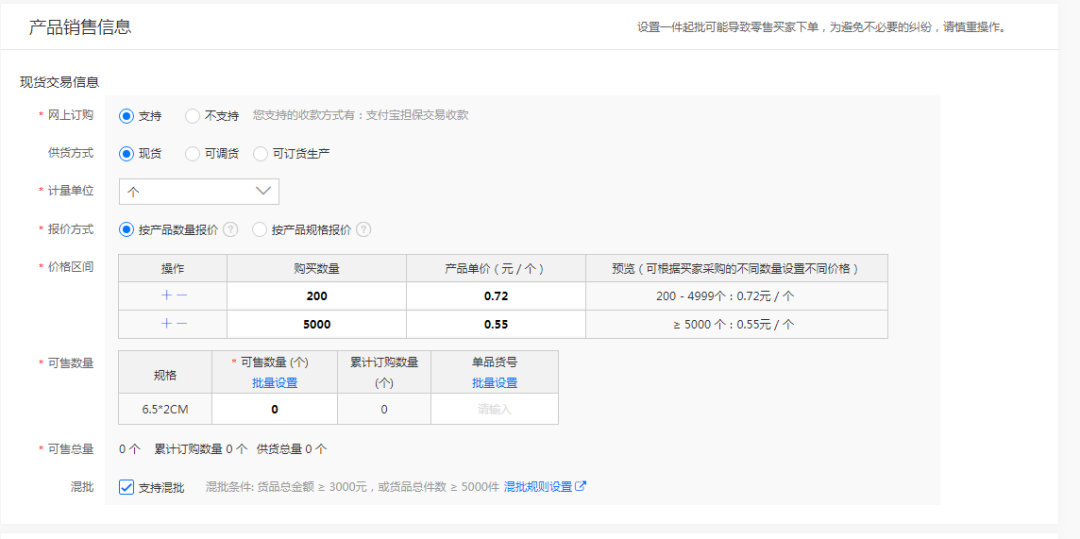Click the 累计订购数量 column header
1080x539 pixels.
(x=384, y=372)
